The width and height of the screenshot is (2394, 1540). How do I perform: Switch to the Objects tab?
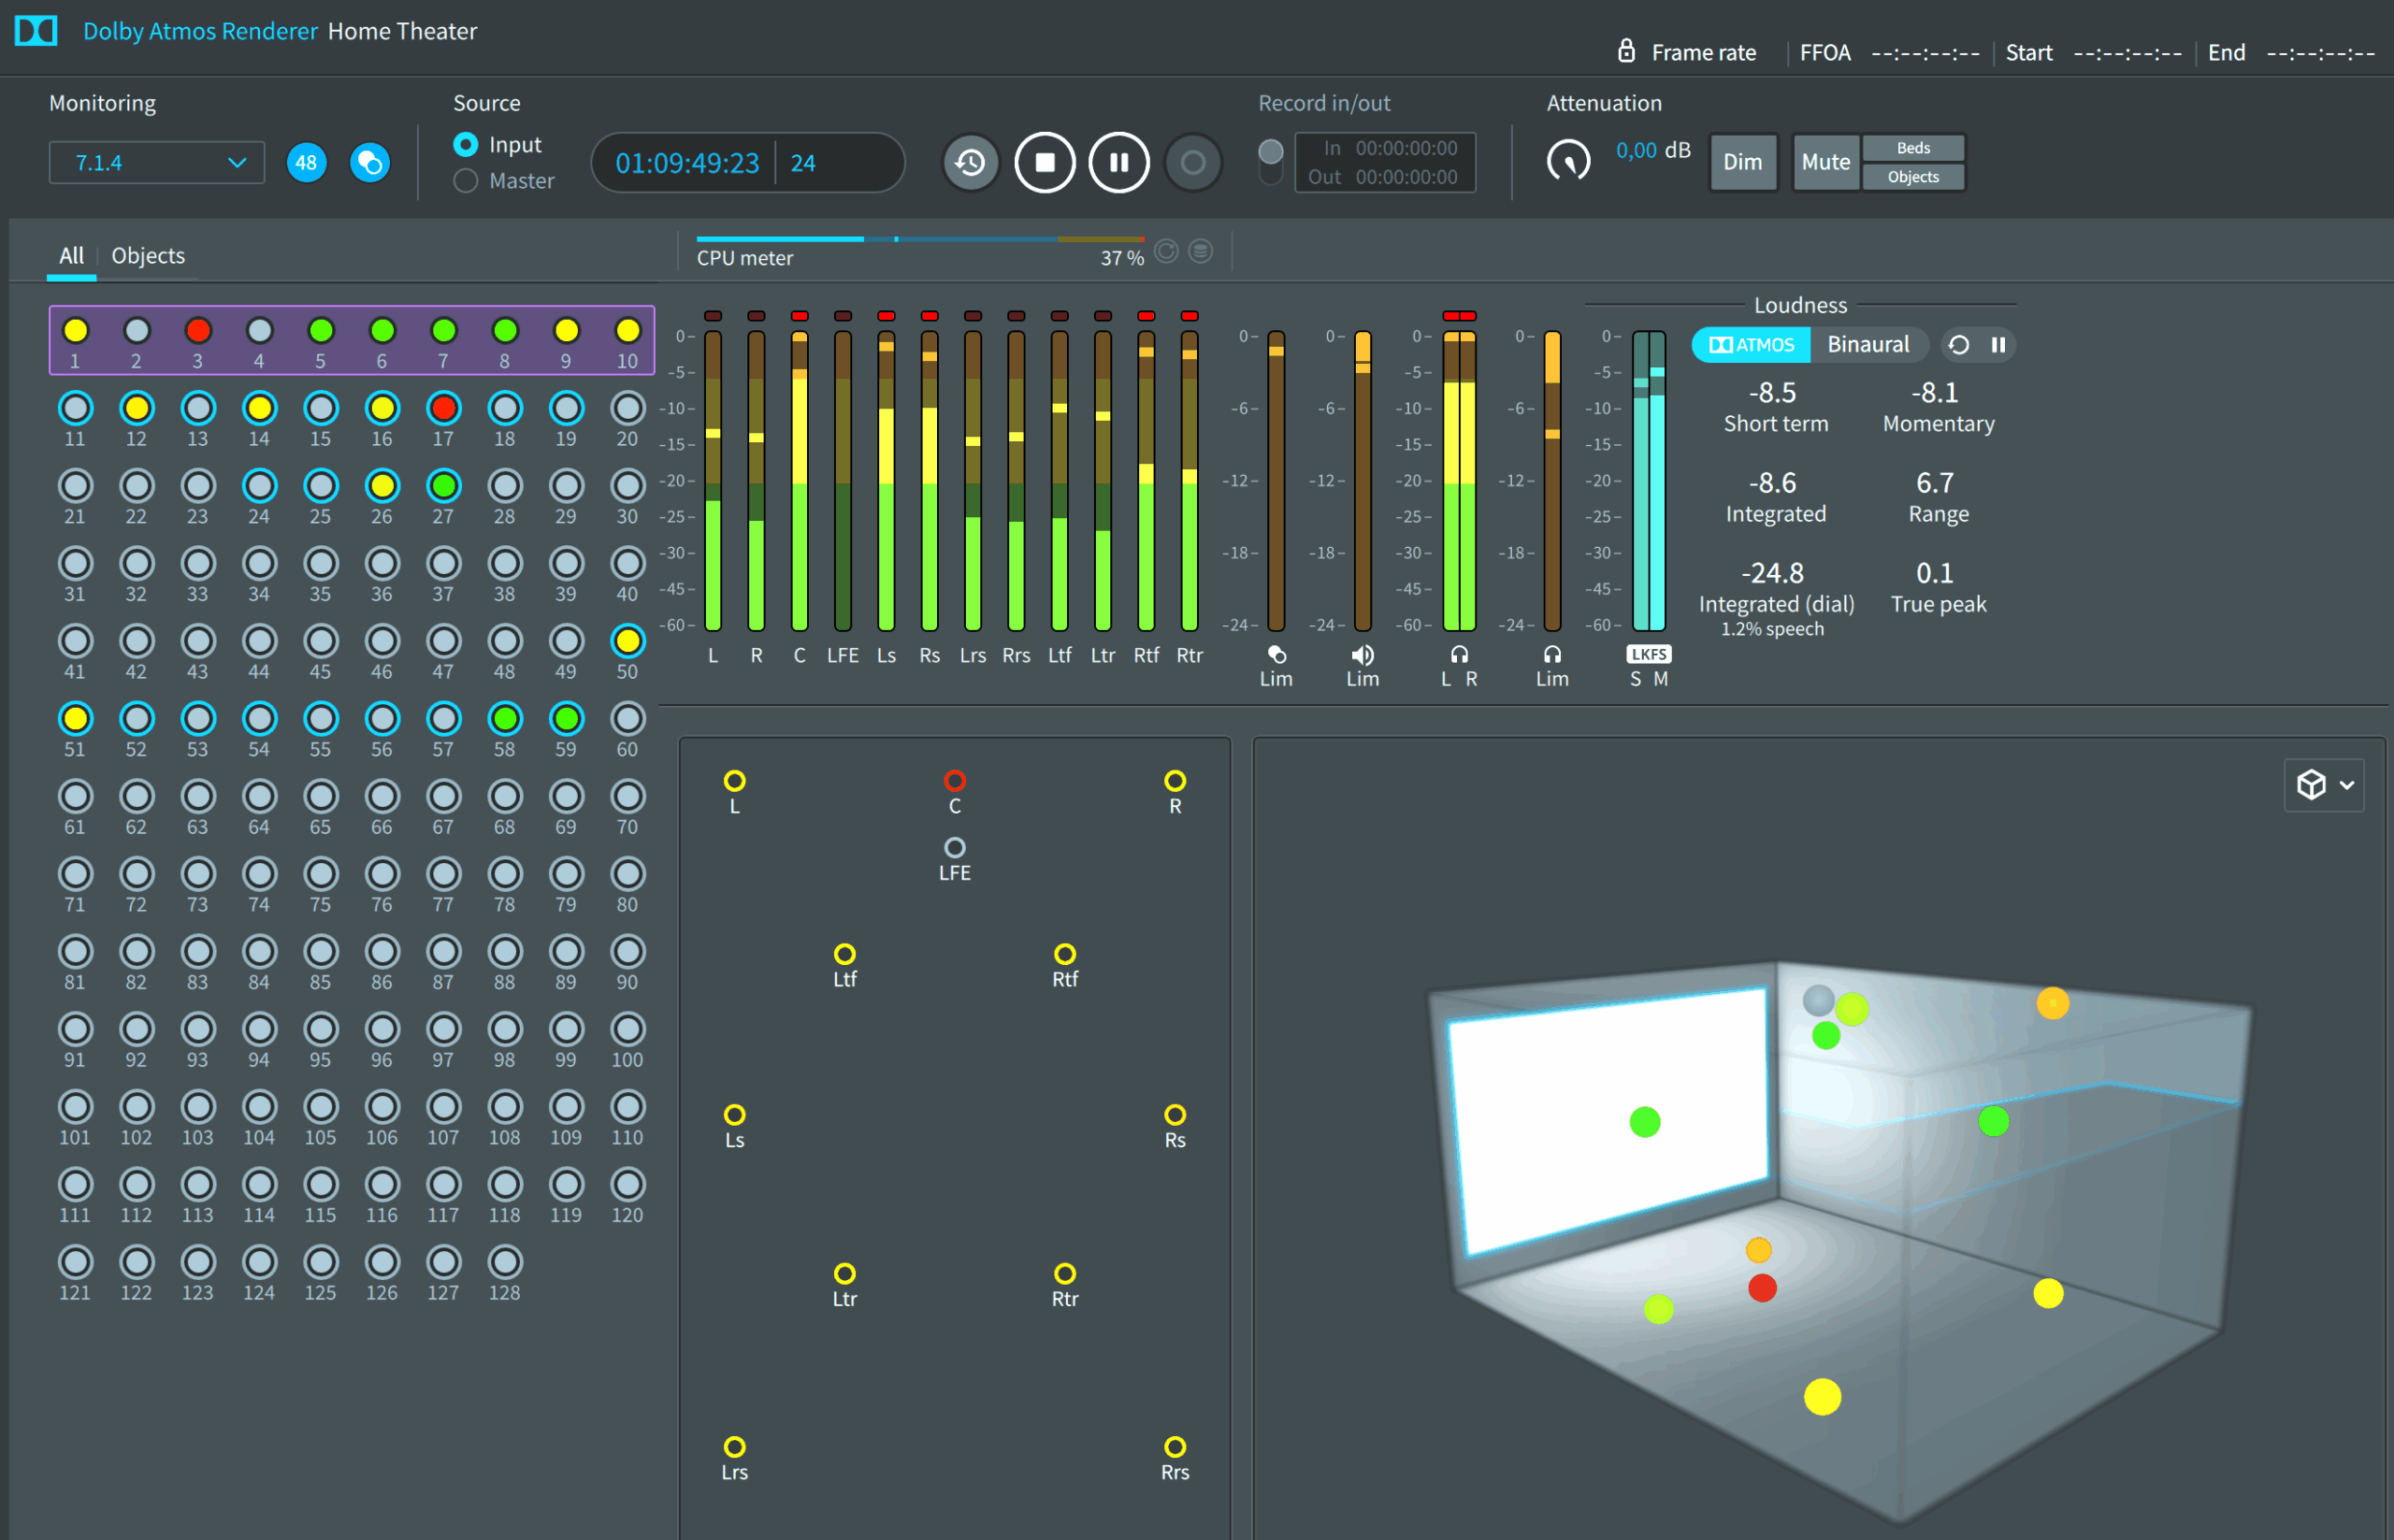[x=148, y=256]
